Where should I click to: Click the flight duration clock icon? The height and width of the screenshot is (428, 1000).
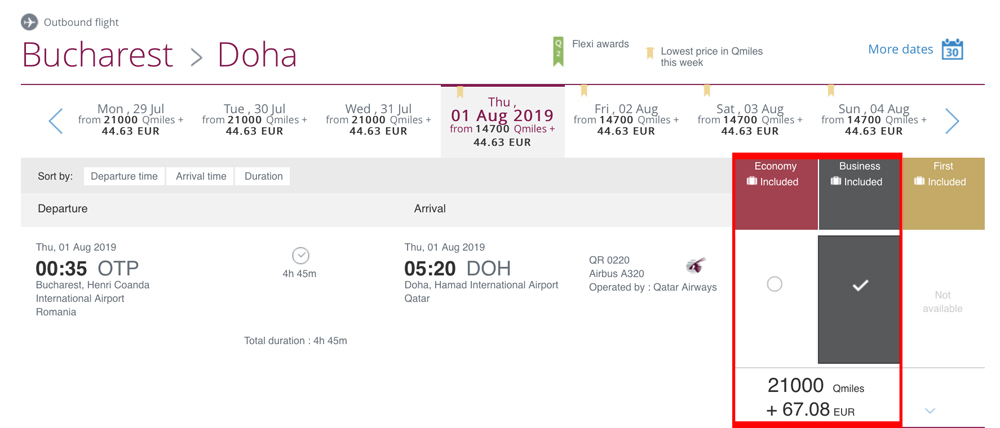click(x=300, y=256)
